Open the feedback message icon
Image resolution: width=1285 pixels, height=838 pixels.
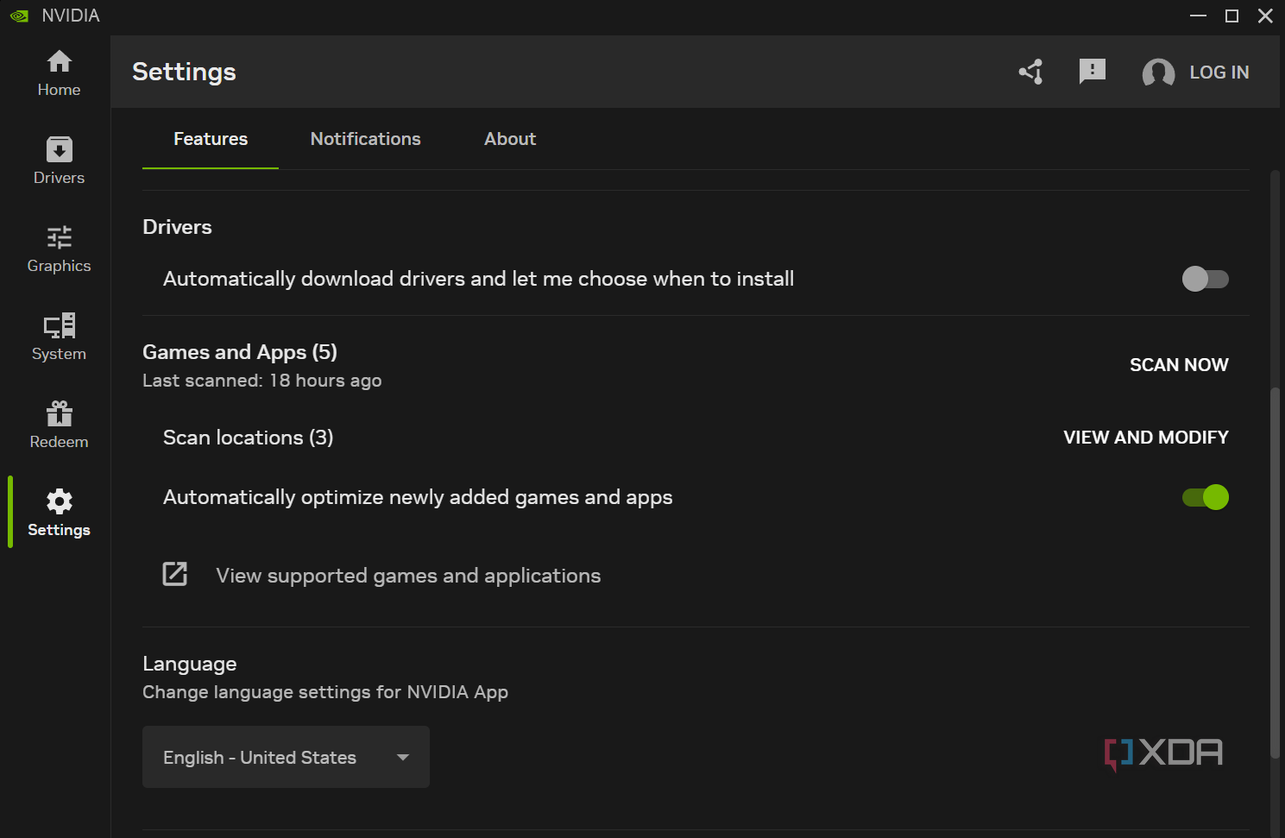tap(1092, 72)
